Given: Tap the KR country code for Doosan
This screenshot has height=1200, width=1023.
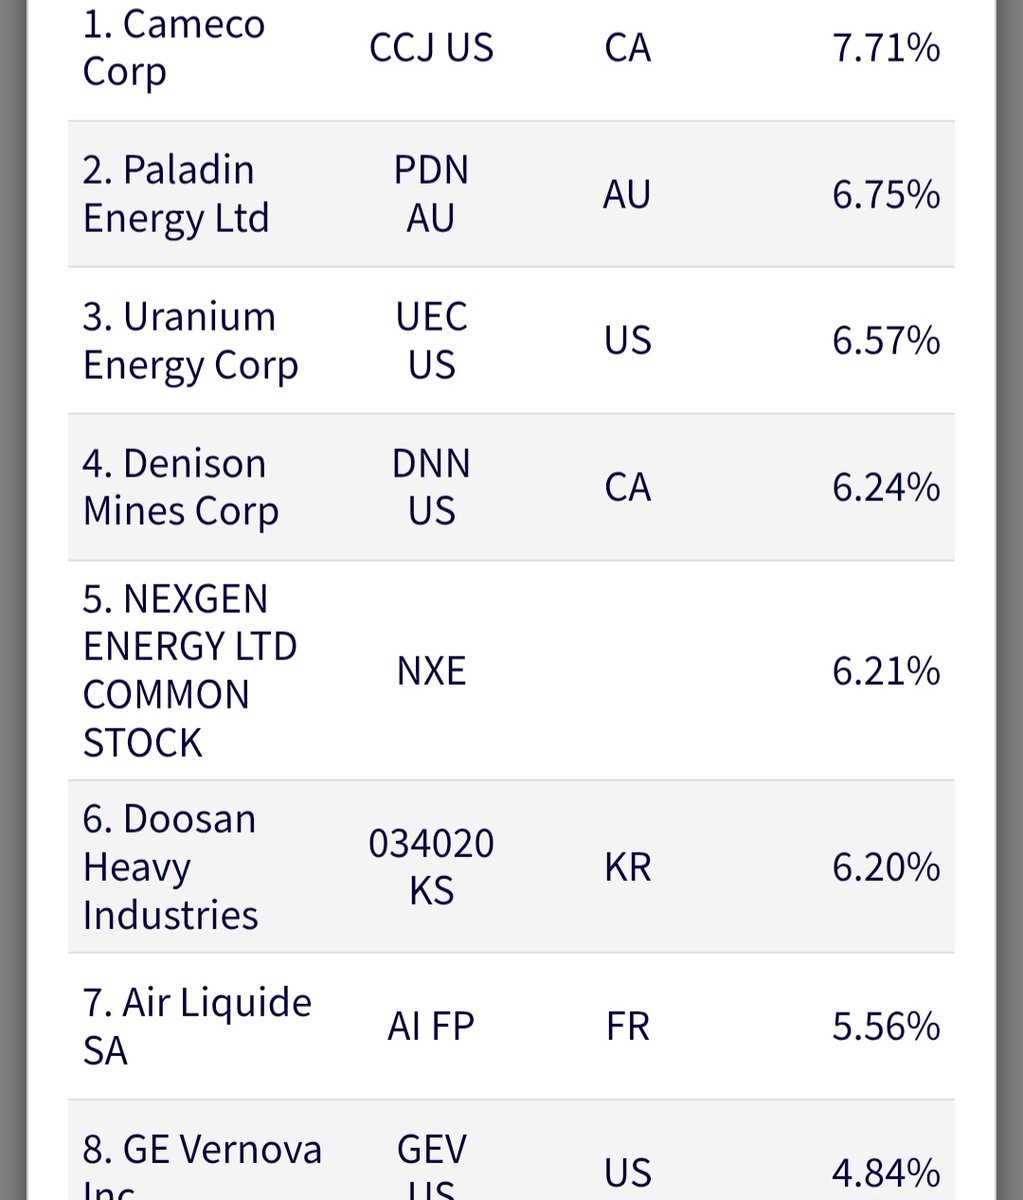Looking at the screenshot, I should pyautogui.click(x=628, y=867).
